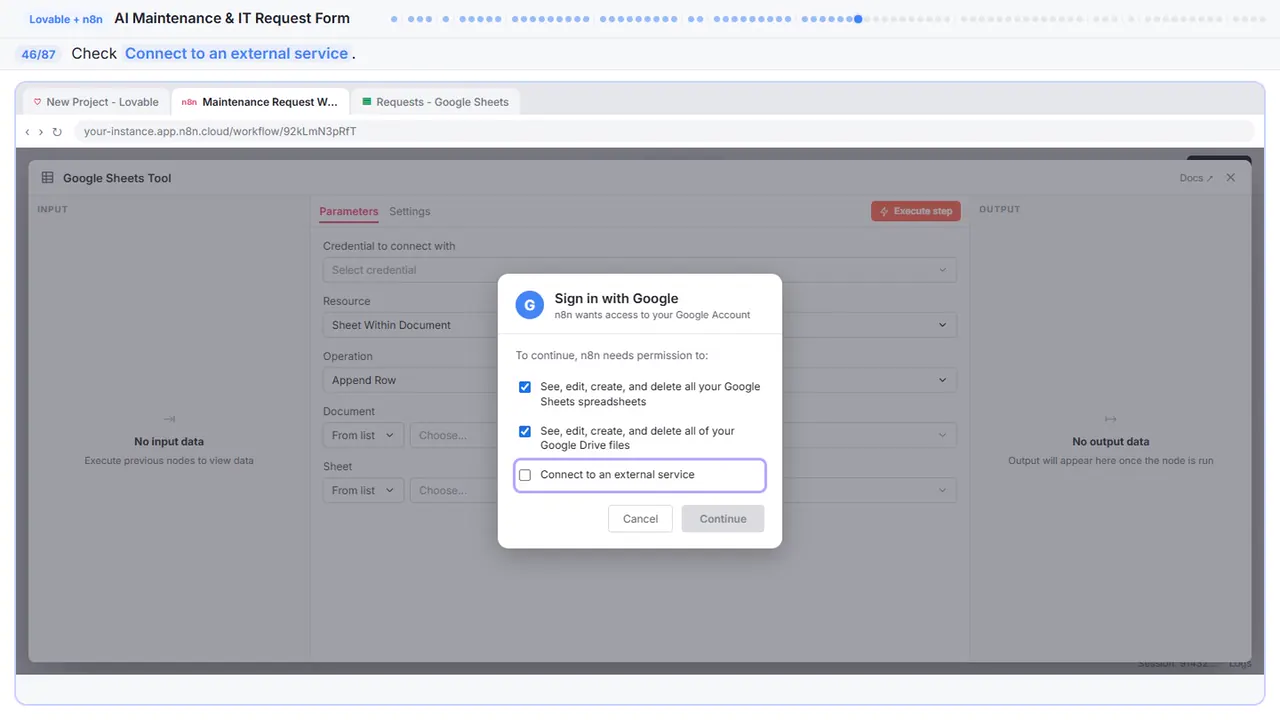
Task: Expand the Resource dropdown
Action: tap(640, 325)
